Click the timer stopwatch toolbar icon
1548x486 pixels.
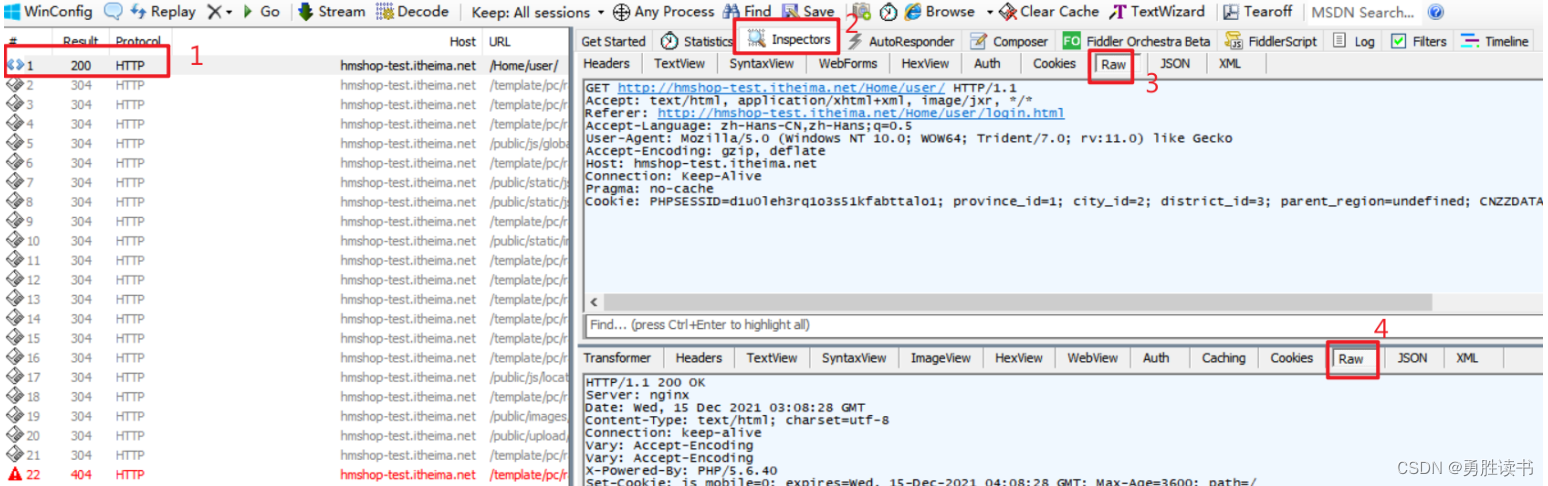coord(887,12)
